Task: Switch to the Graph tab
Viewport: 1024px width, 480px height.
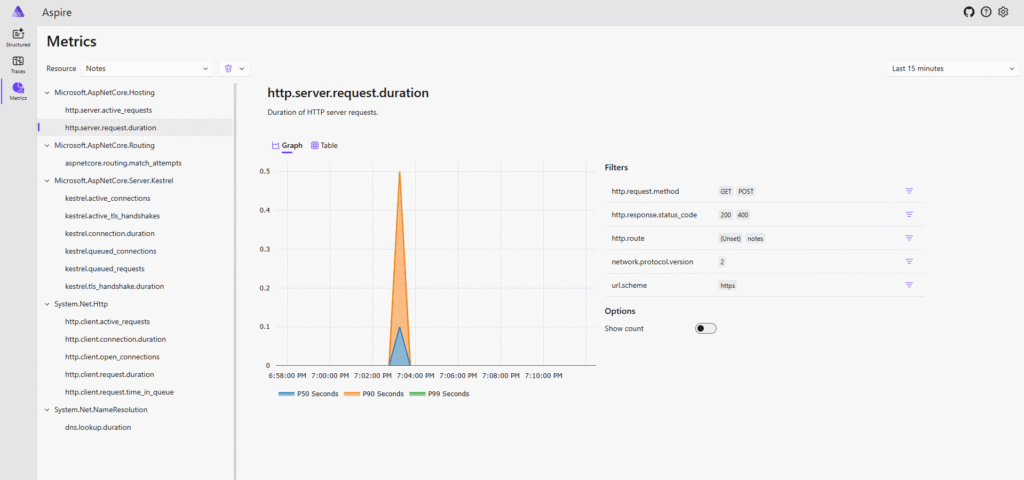Action: (x=287, y=146)
